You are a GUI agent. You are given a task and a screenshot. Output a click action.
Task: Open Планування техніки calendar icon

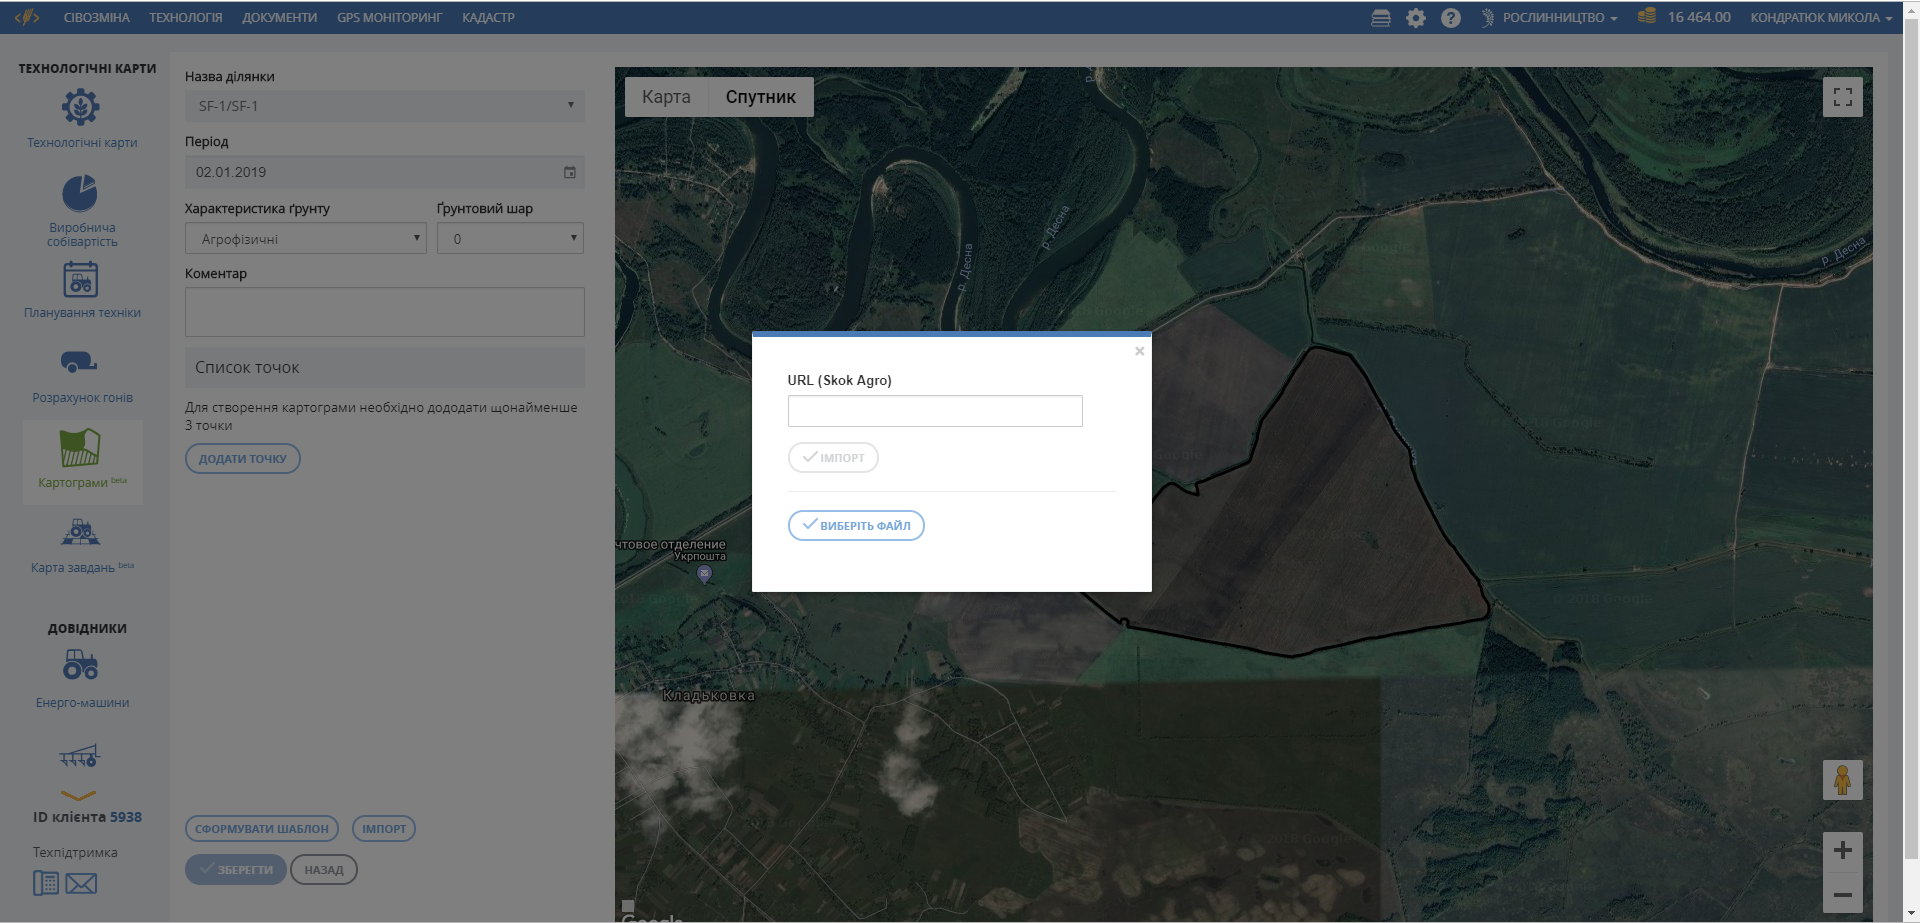pyautogui.click(x=81, y=279)
